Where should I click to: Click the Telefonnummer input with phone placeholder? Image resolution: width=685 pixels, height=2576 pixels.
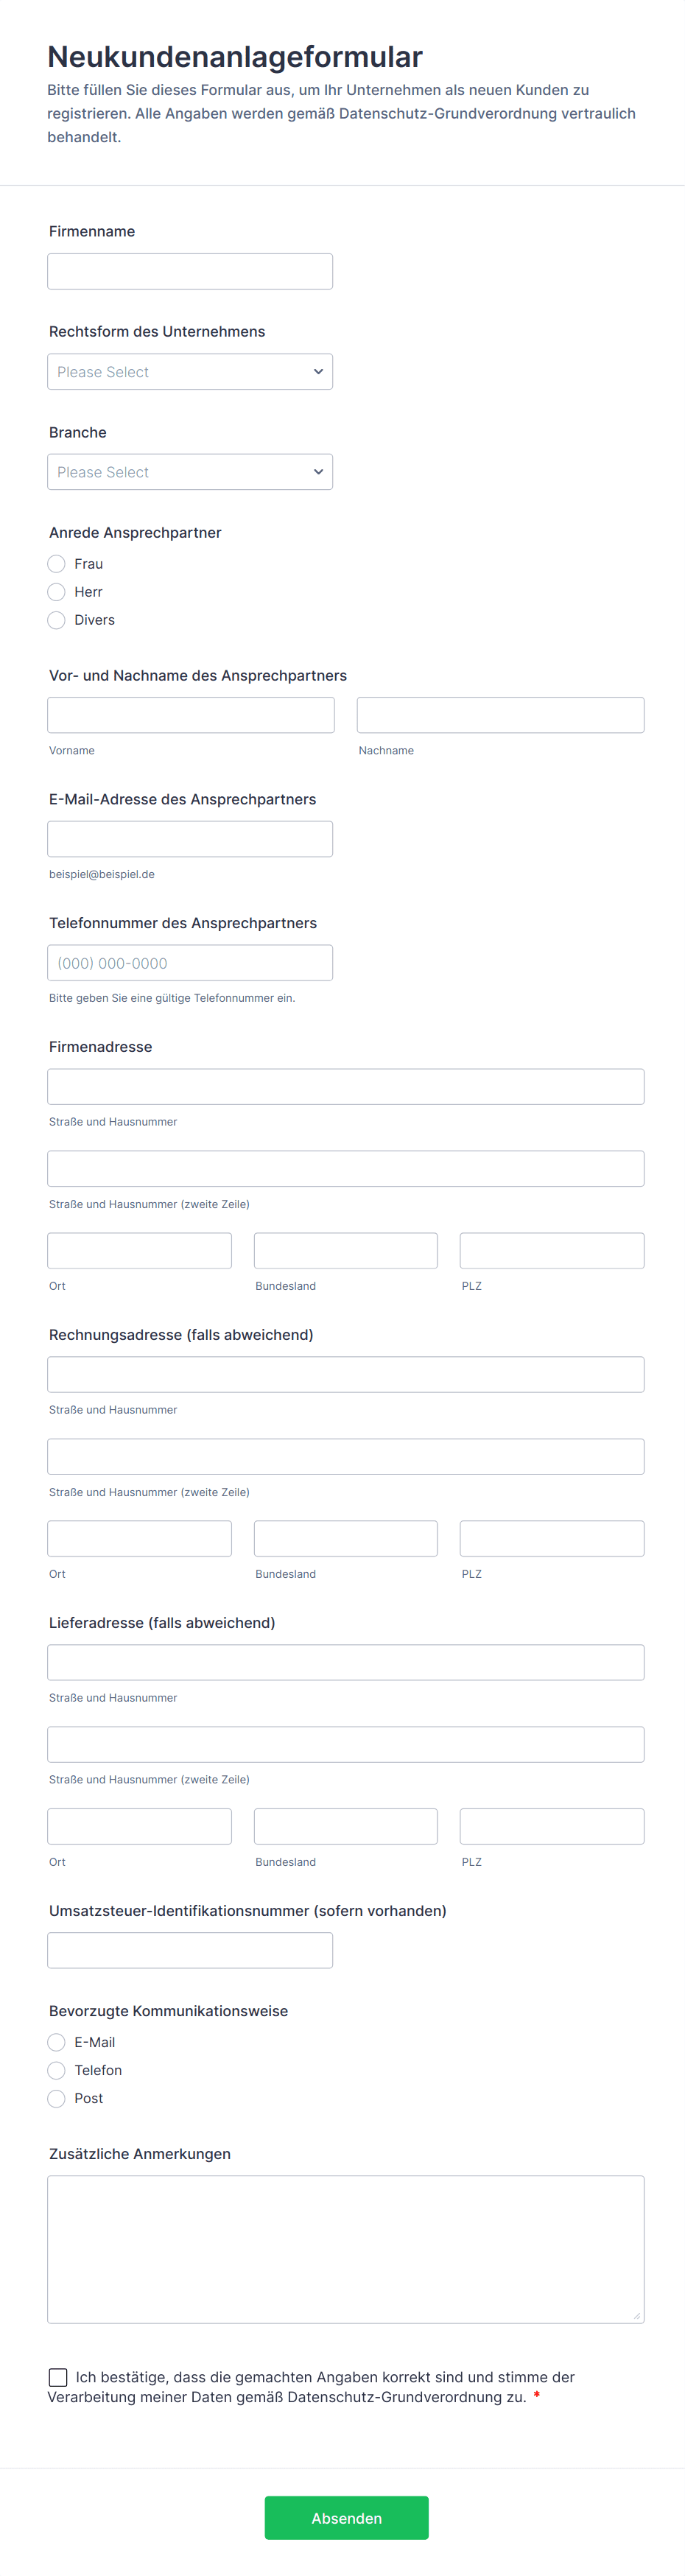click(190, 962)
